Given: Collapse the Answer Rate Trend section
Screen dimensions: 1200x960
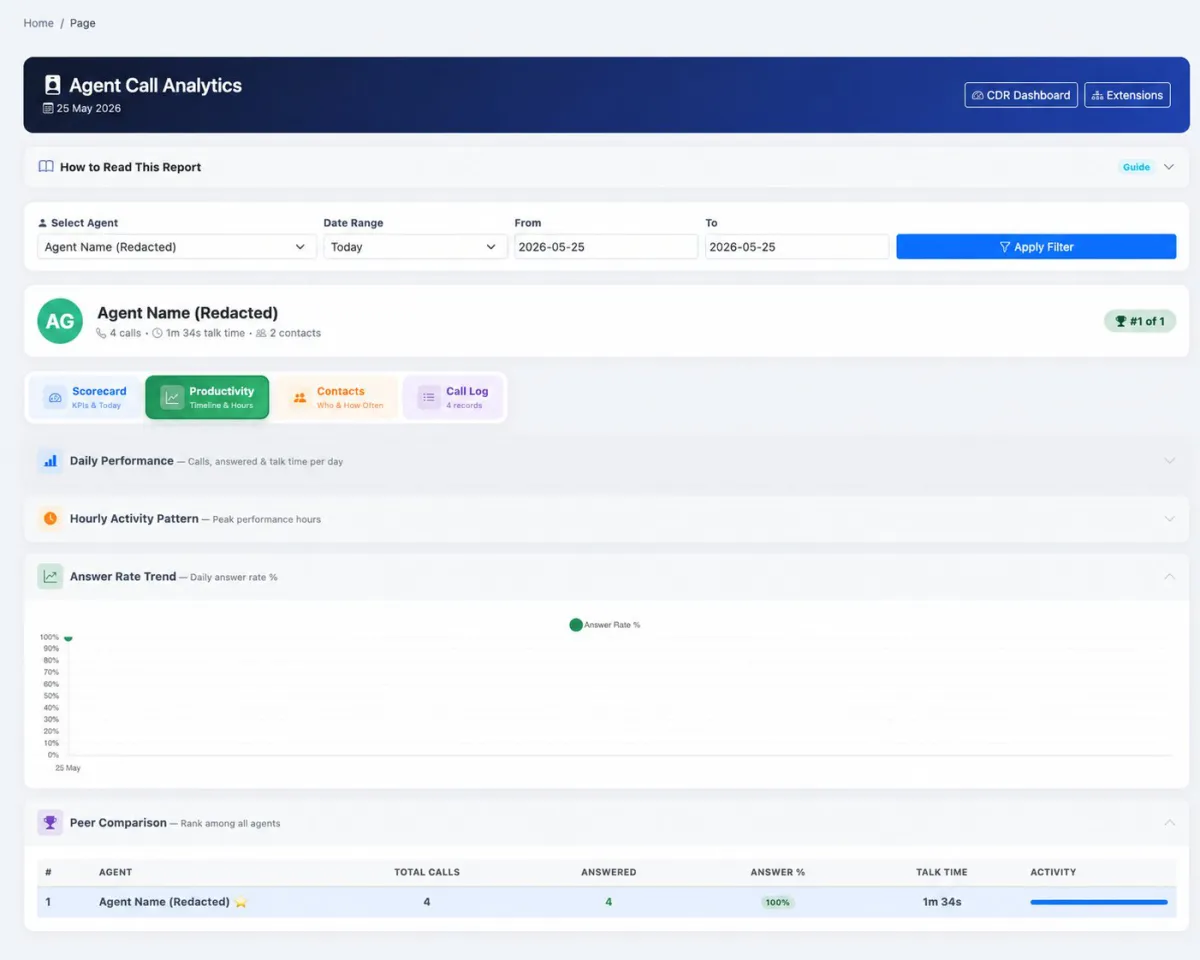Looking at the screenshot, I should click(x=1170, y=577).
